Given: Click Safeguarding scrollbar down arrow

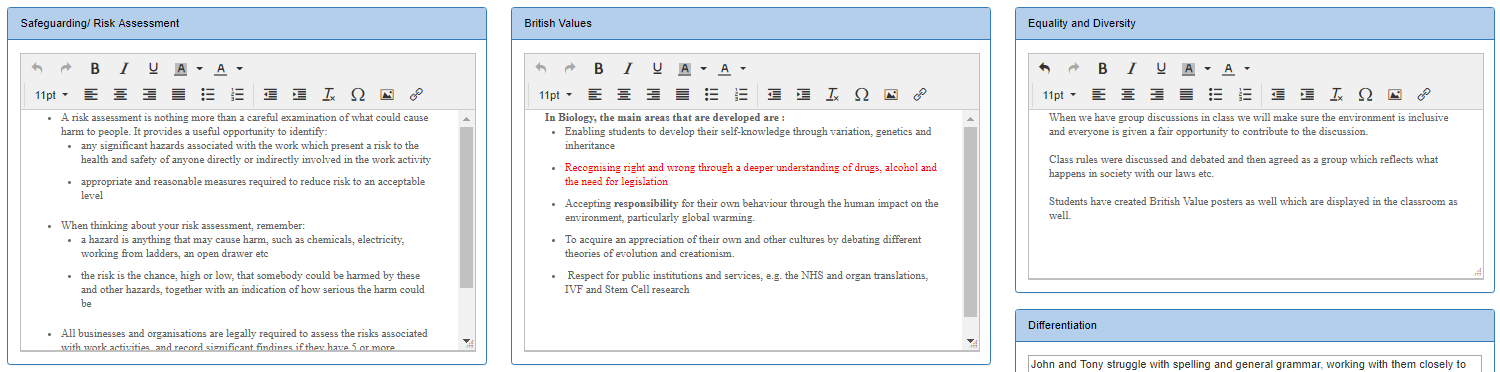Looking at the screenshot, I should 467,342.
